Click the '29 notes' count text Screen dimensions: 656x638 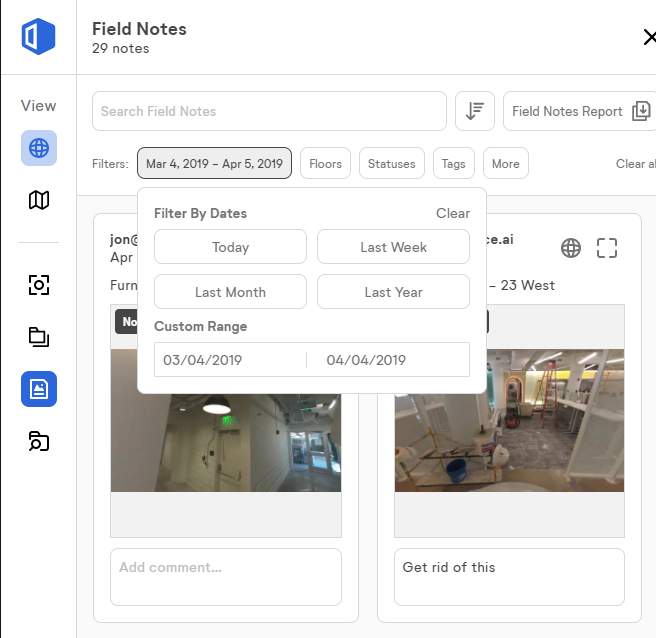coord(120,49)
